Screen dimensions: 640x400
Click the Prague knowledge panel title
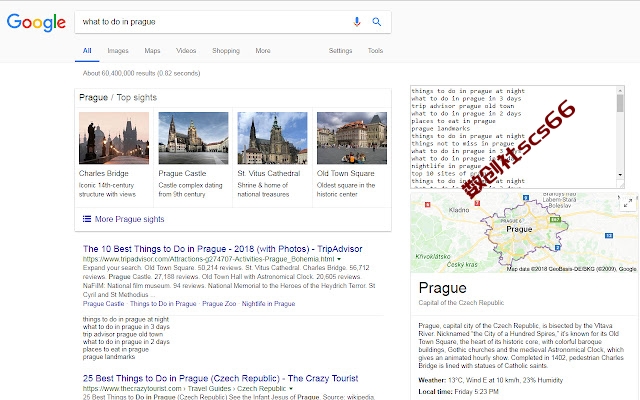442,288
